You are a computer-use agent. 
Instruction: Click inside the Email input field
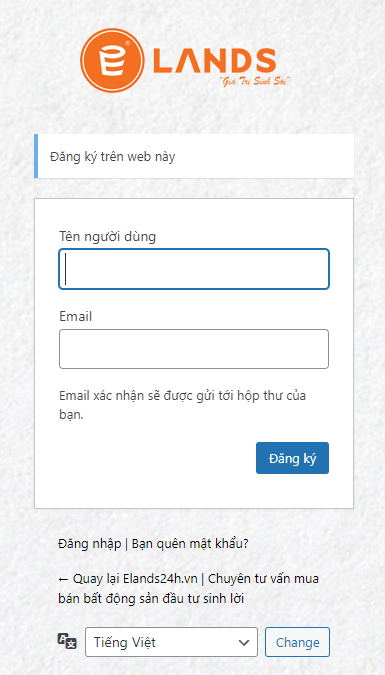coord(194,349)
